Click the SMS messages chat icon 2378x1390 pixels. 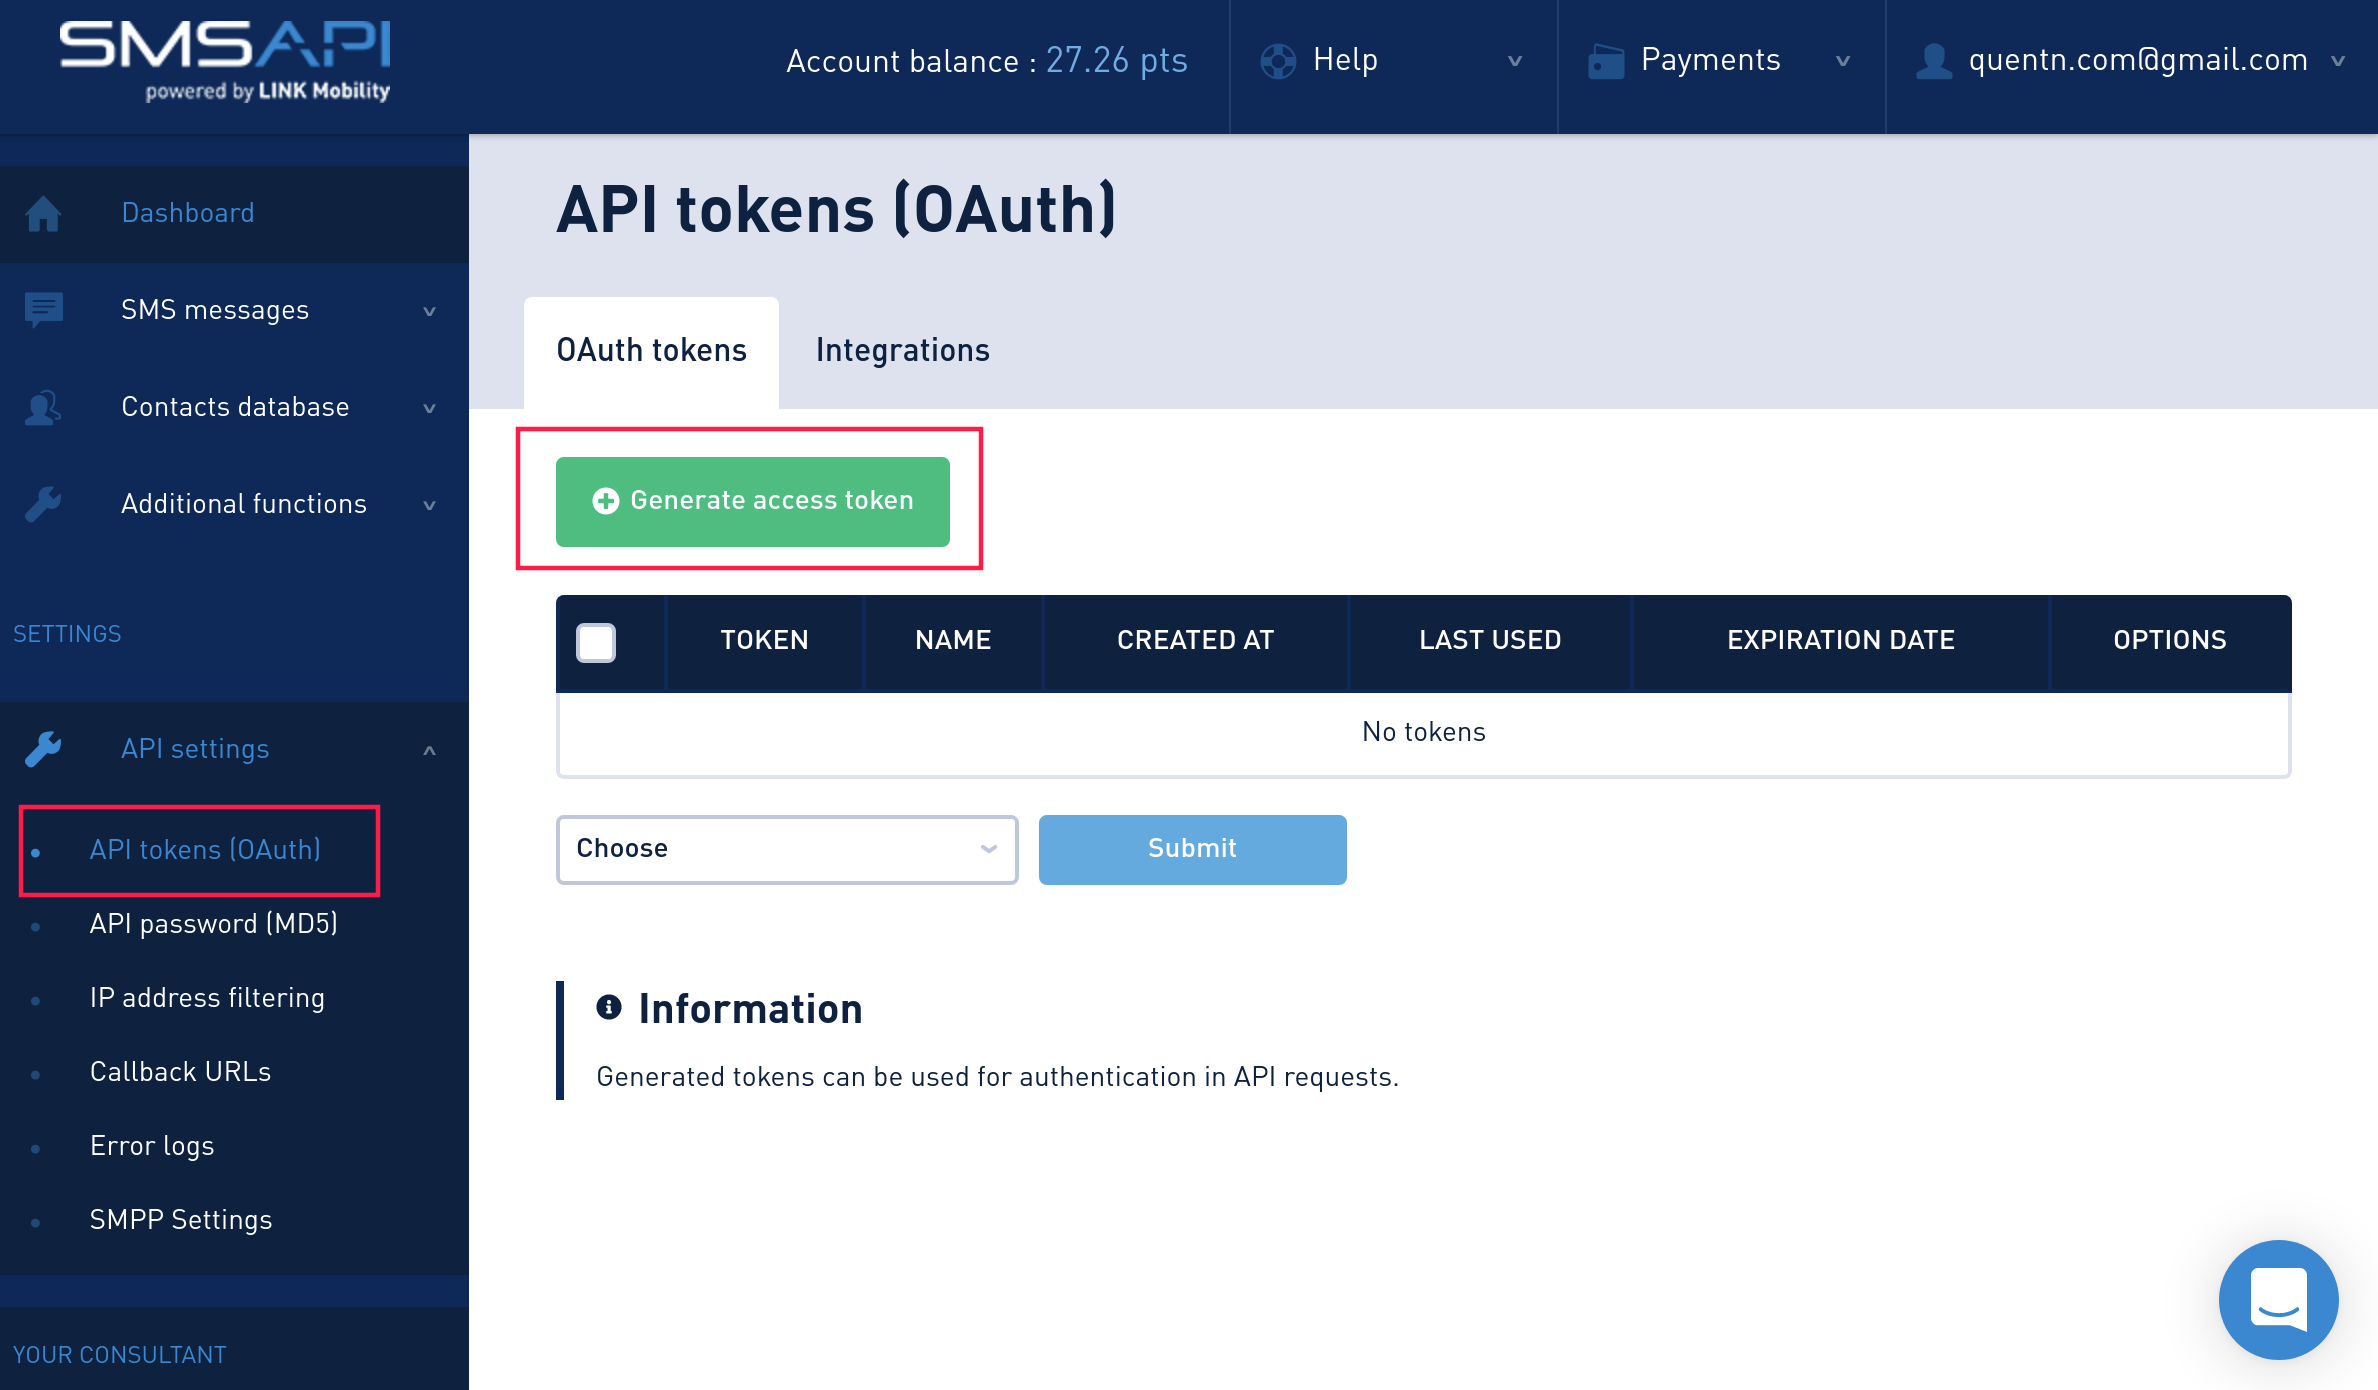tap(43, 310)
